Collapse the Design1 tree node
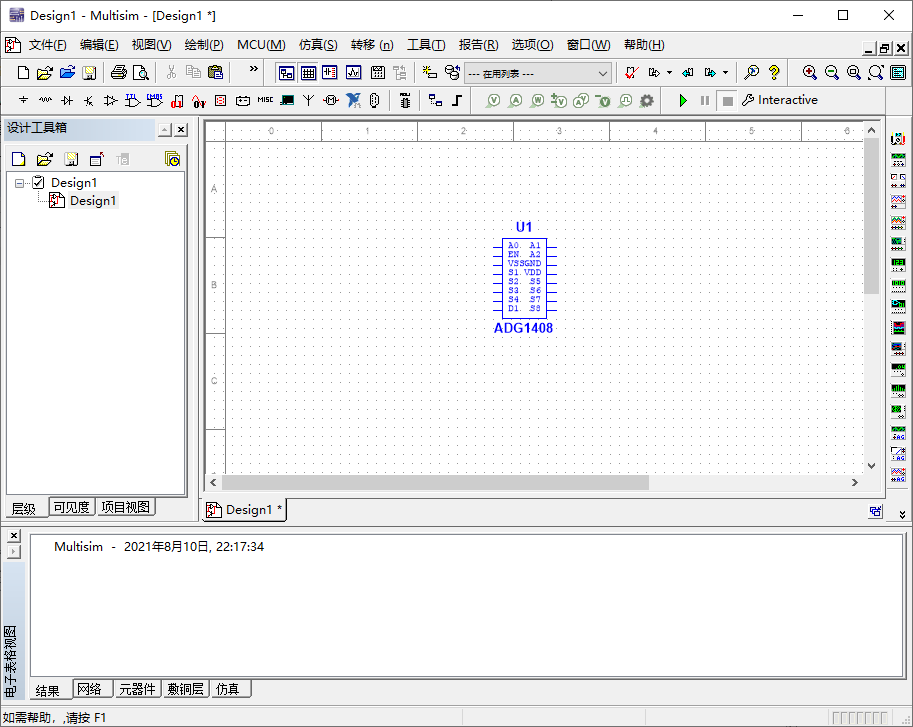This screenshot has width=913, height=727. [19, 182]
